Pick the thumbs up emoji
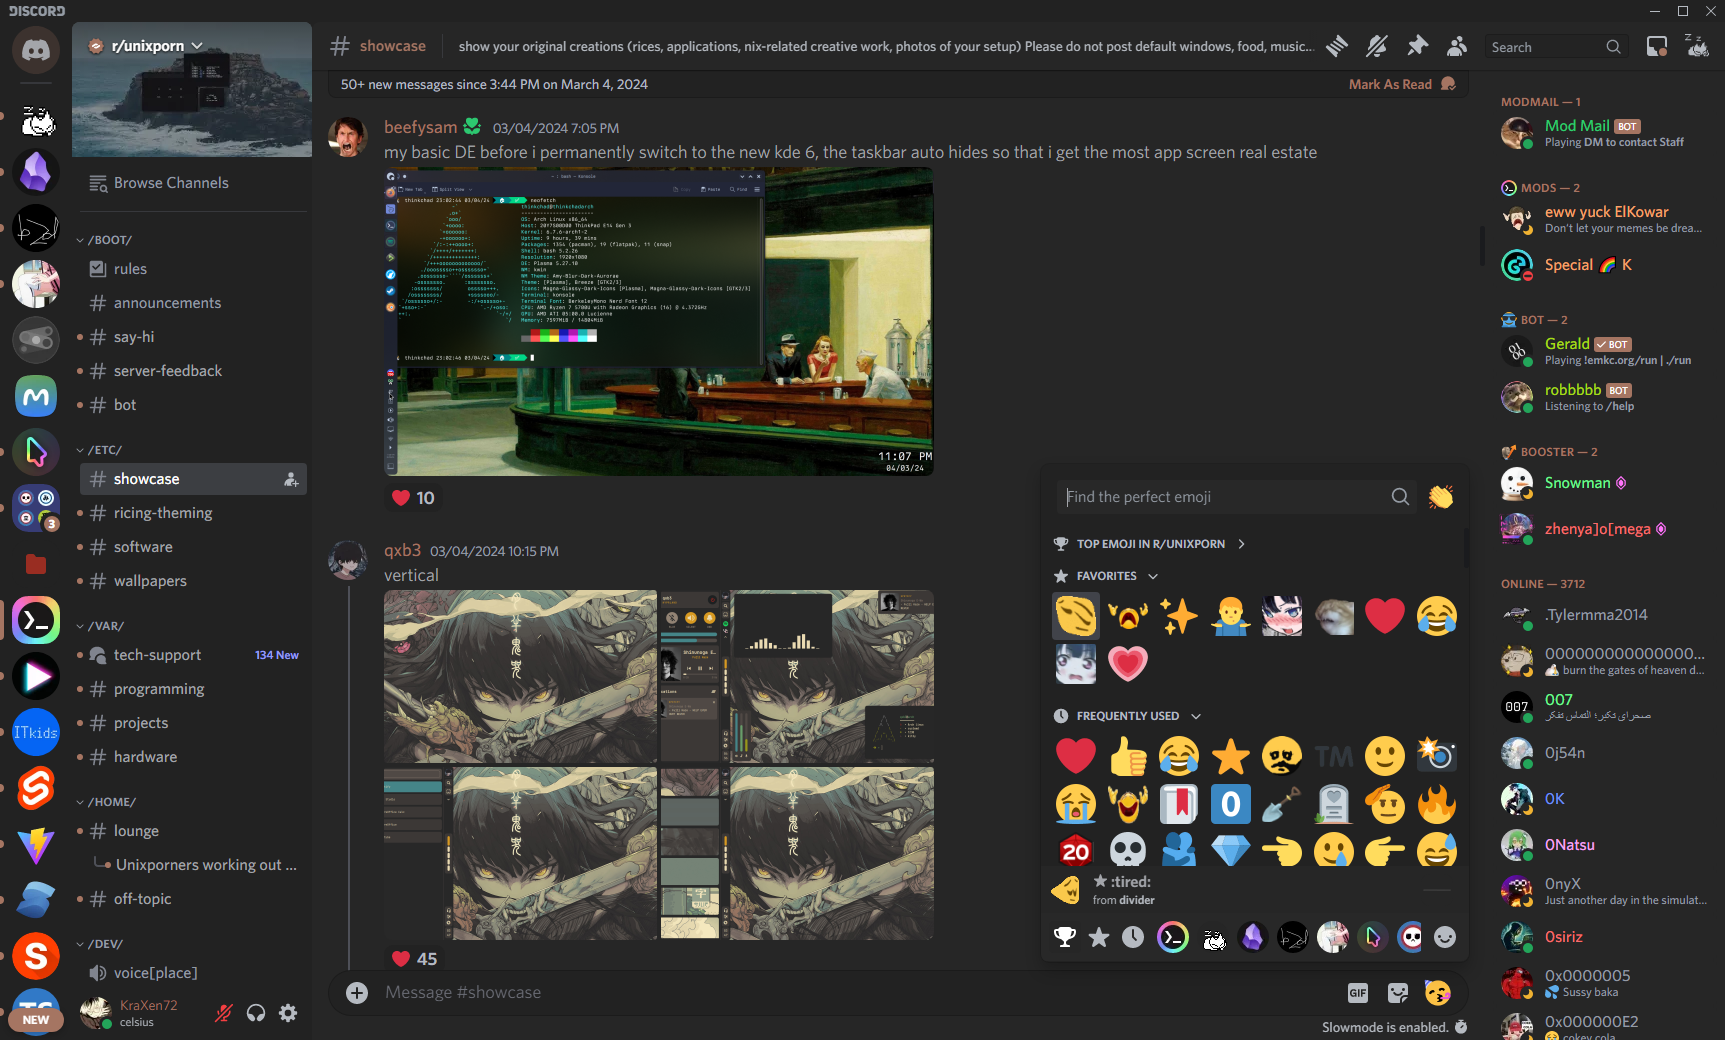The height and width of the screenshot is (1040, 1725). pos(1128,756)
